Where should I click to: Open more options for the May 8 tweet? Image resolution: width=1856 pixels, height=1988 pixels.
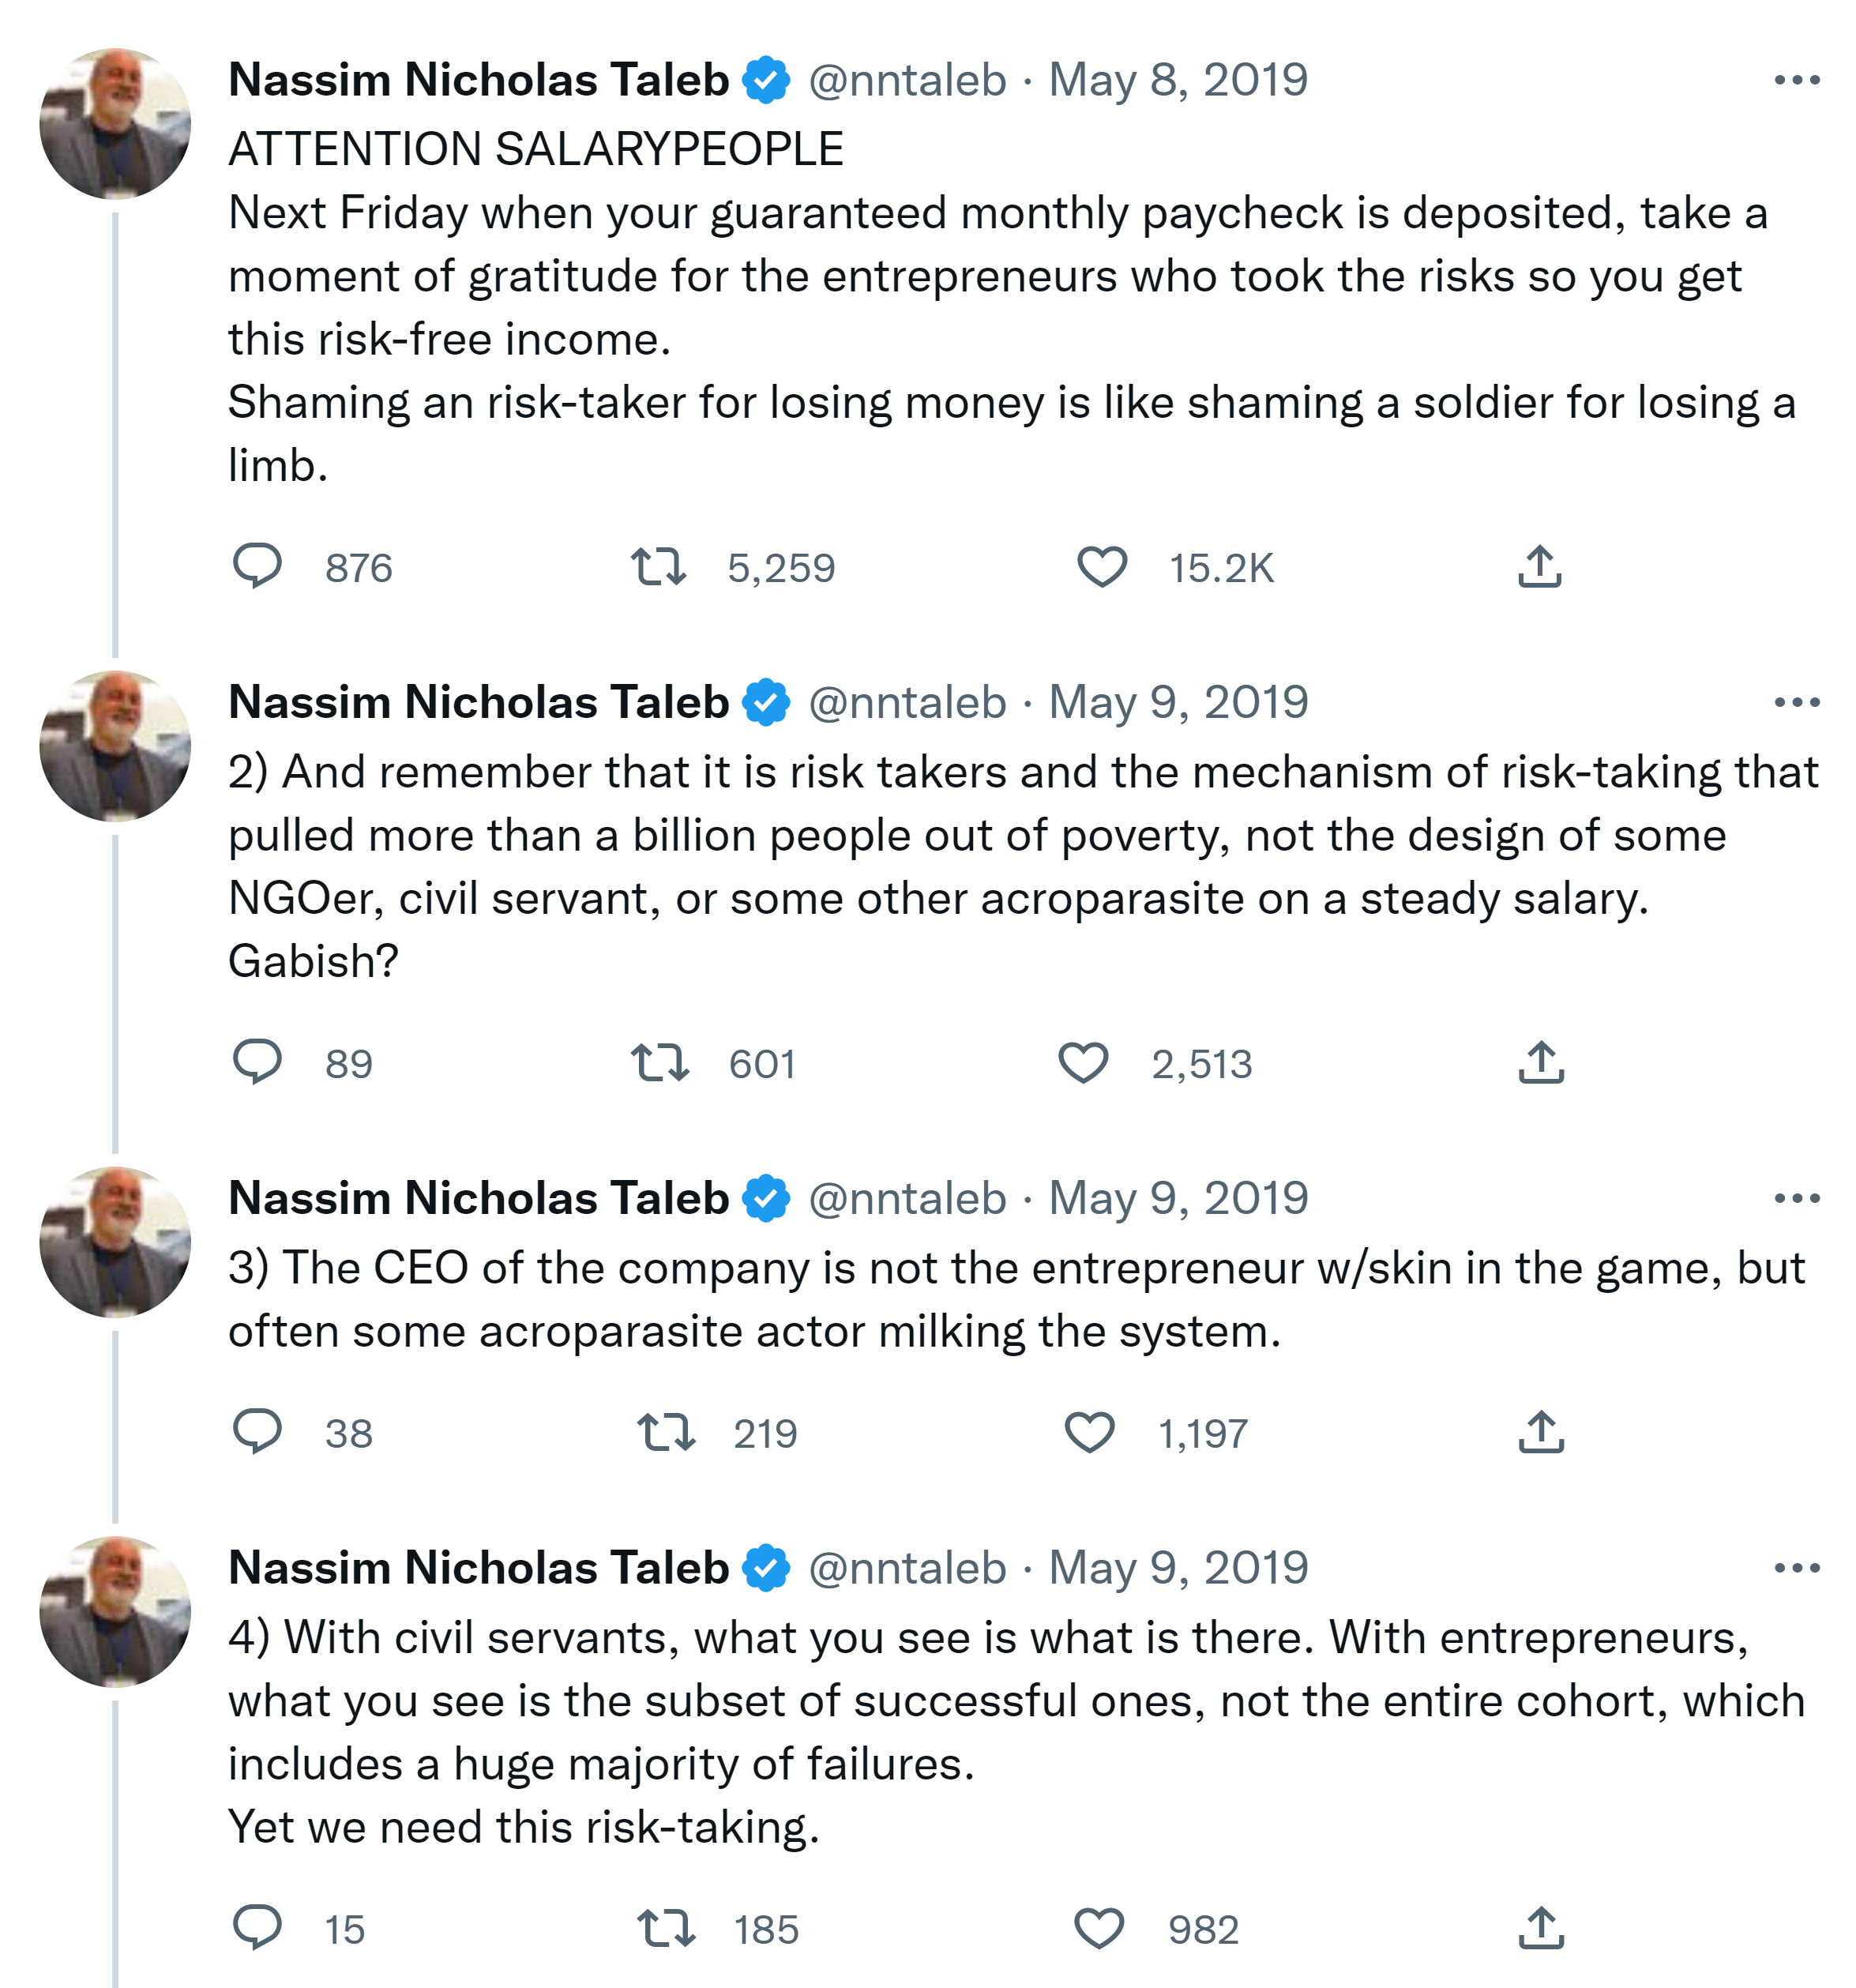click(1796, 80)
